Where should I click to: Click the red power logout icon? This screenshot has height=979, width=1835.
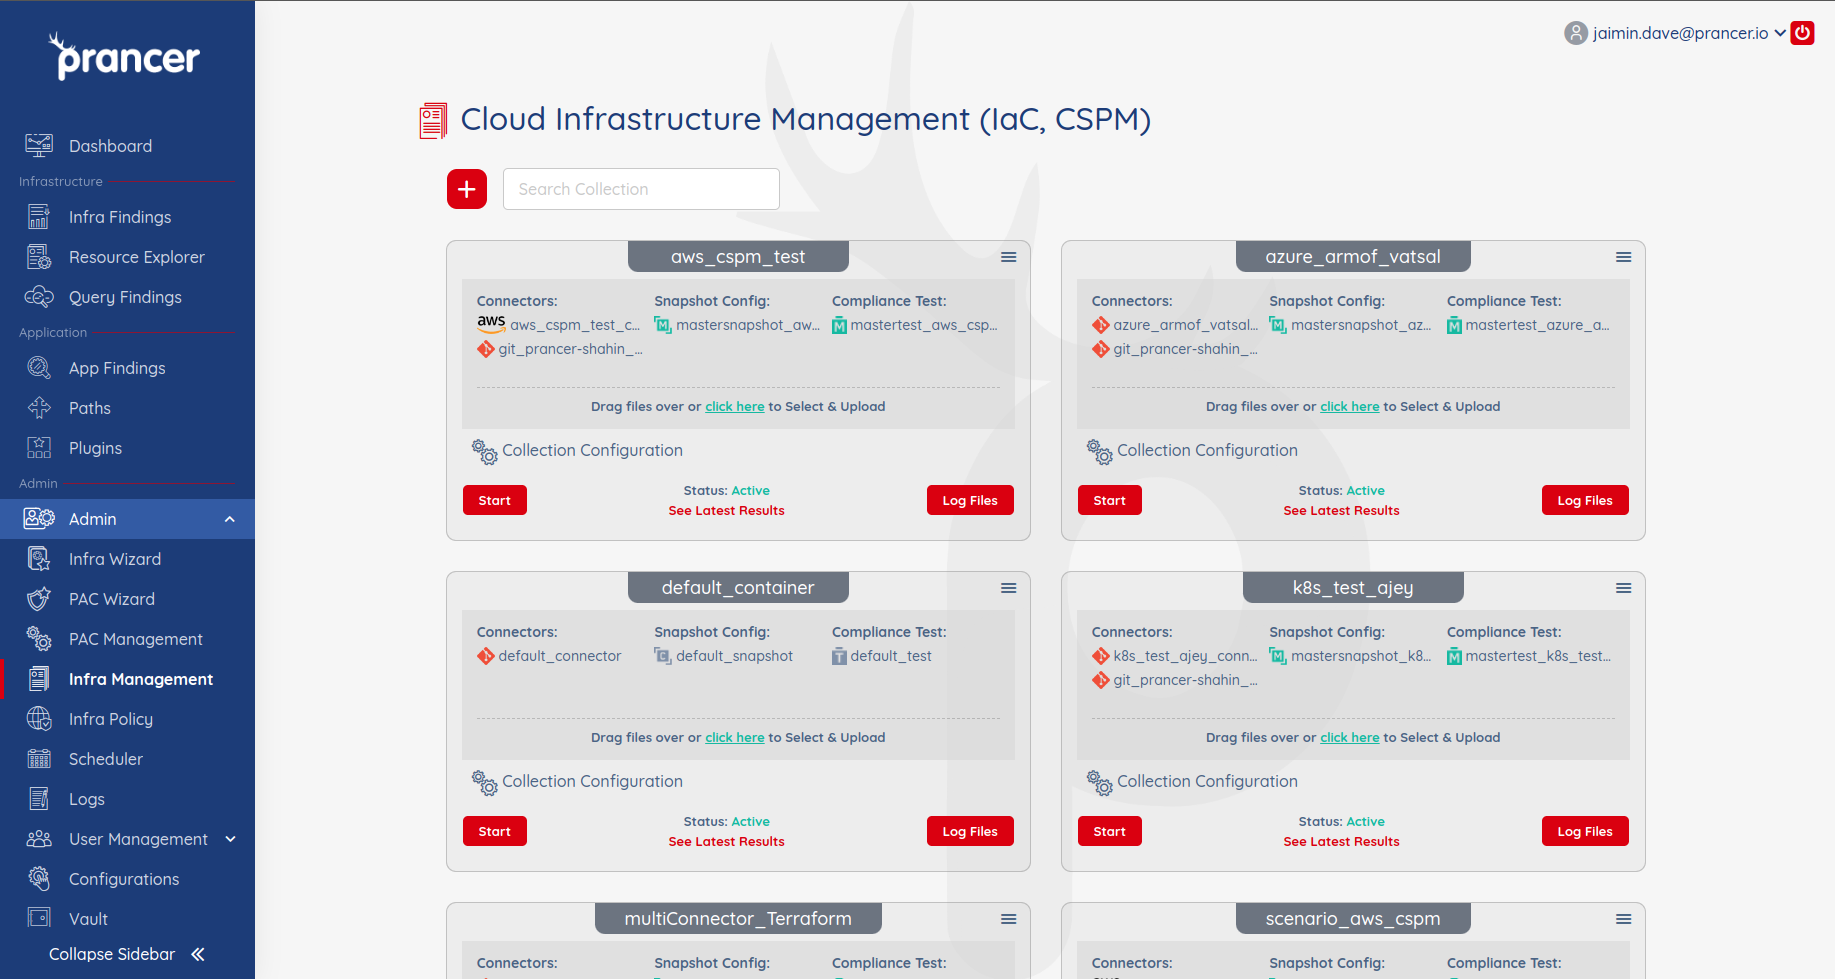pos(1803,33)
